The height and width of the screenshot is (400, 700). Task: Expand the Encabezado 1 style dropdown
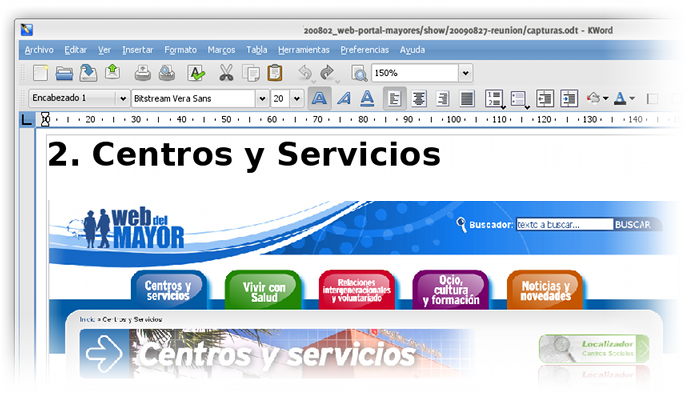tap(123, 98)
